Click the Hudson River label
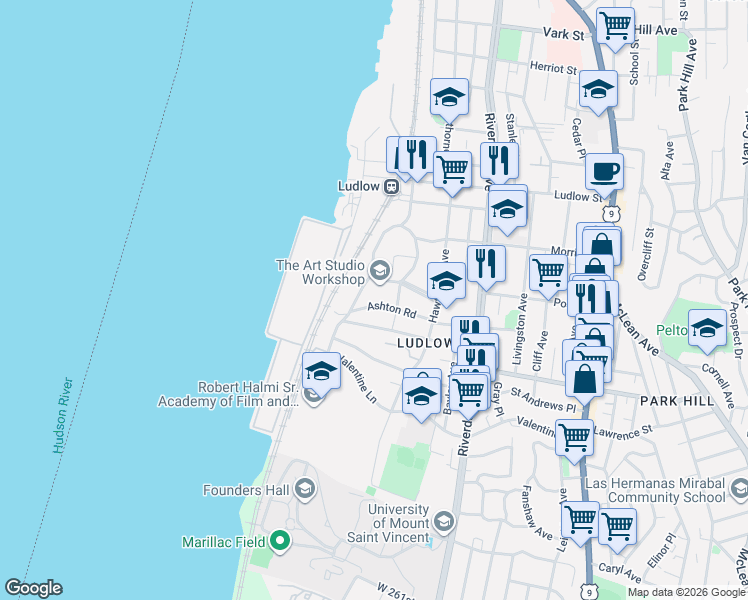The height and width of the screenshot is (600, 748). pos(63,415)
